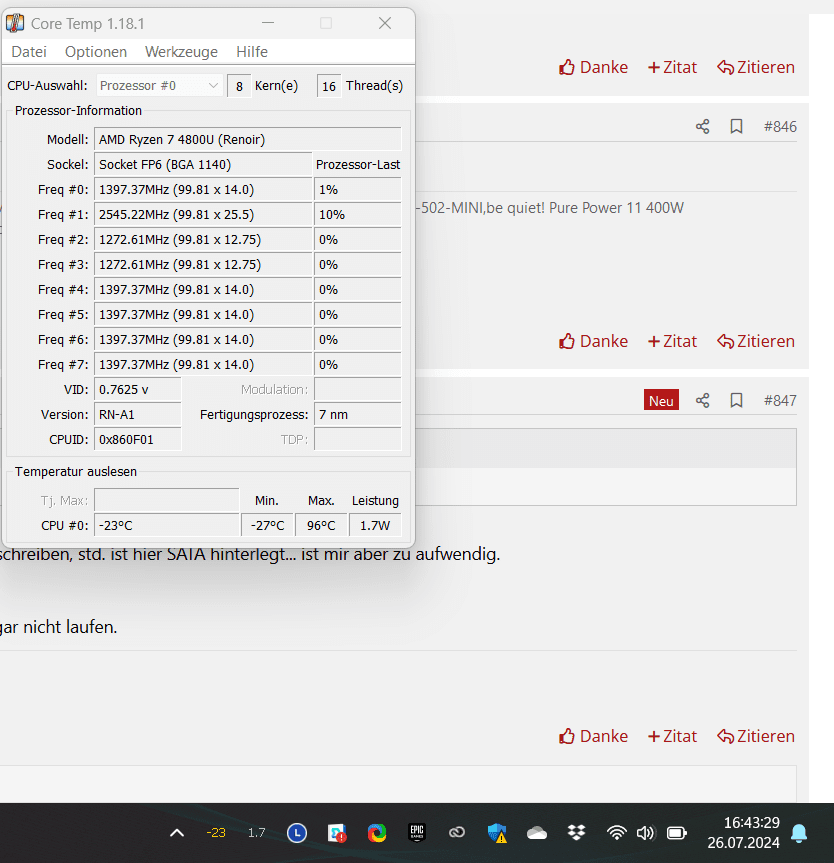The image size is (834, 863).
Task: Click the Neu badge on post #847
Action: pos(661,400)
